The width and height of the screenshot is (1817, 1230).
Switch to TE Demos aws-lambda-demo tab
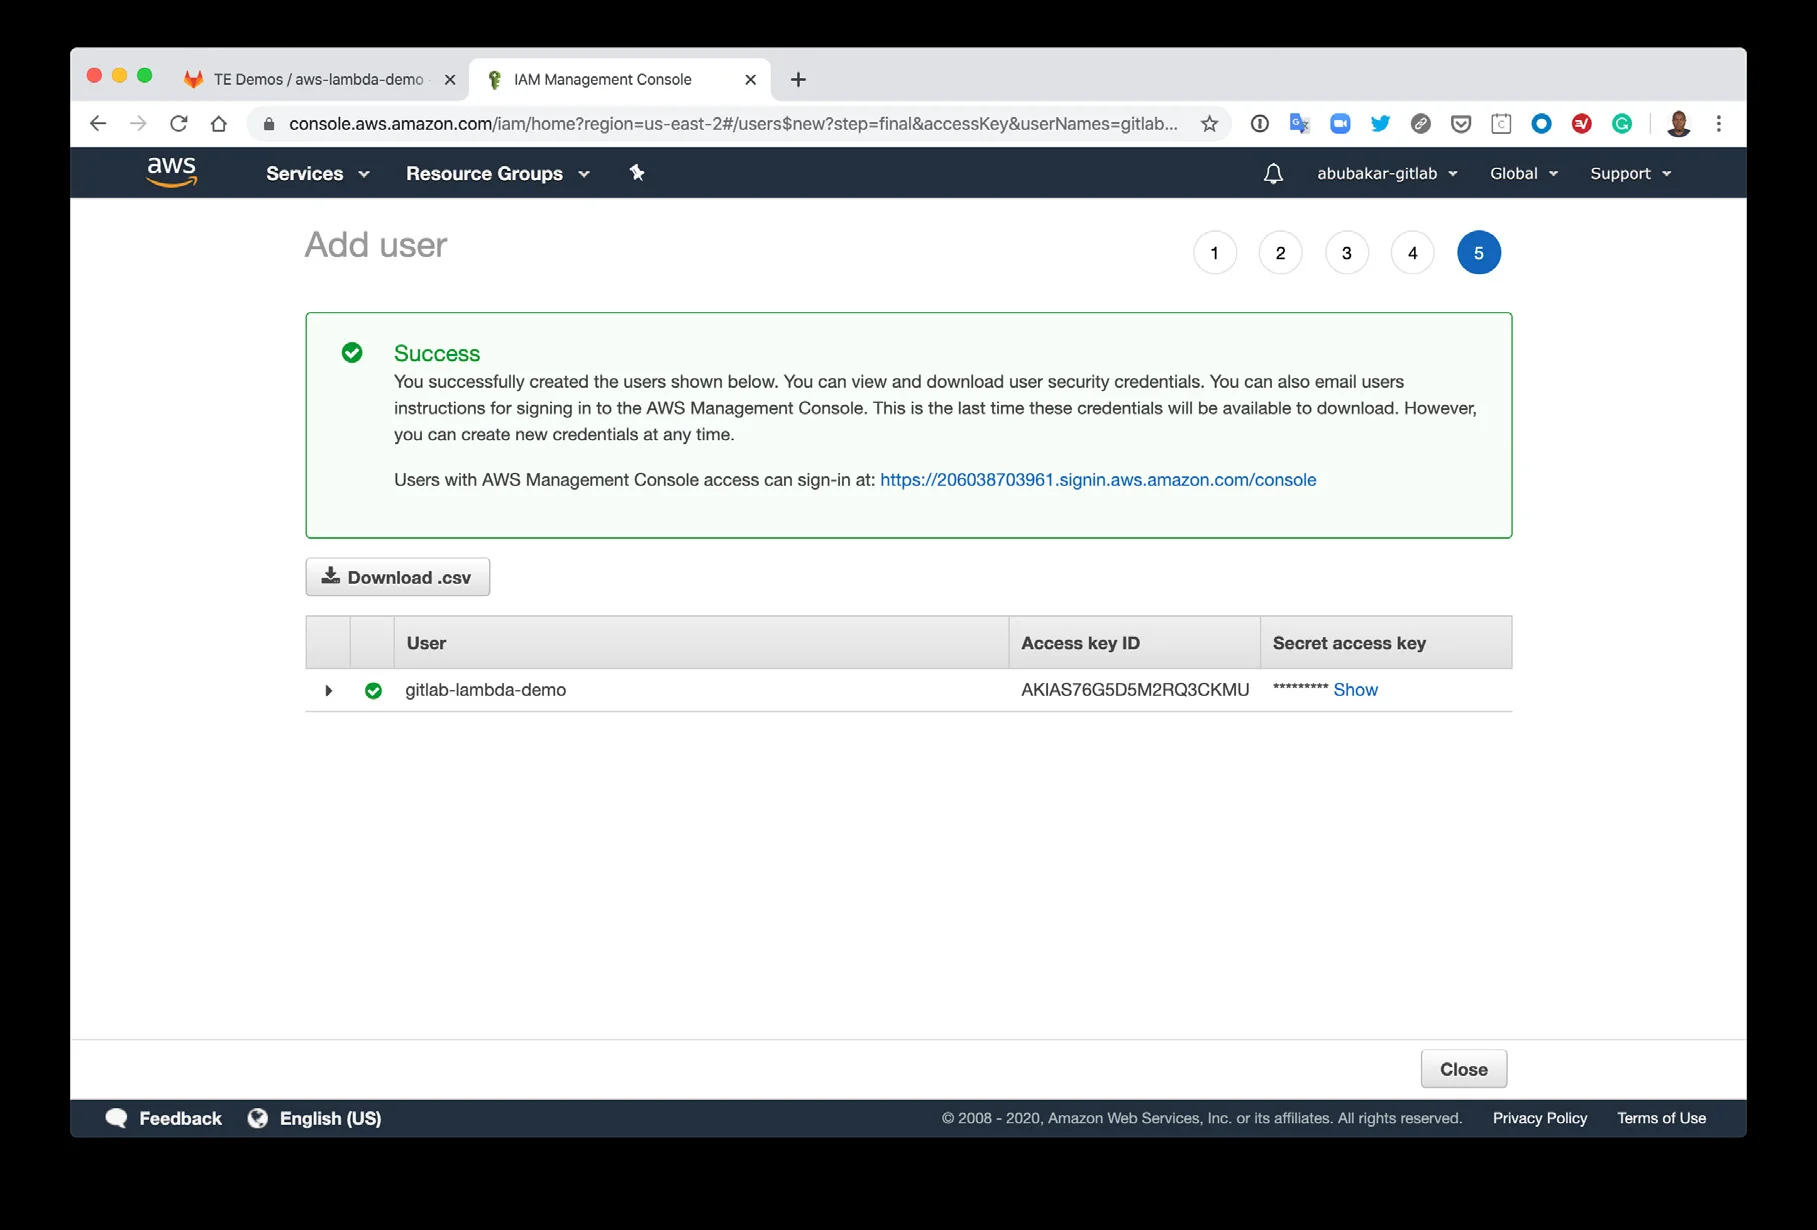(x=318, y=80)
